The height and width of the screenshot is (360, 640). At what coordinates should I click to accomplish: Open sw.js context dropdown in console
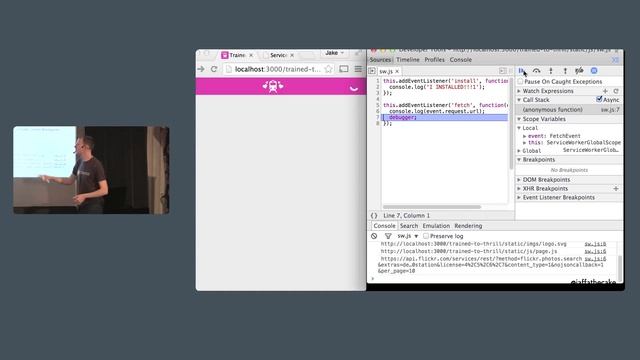pos(408,236)
